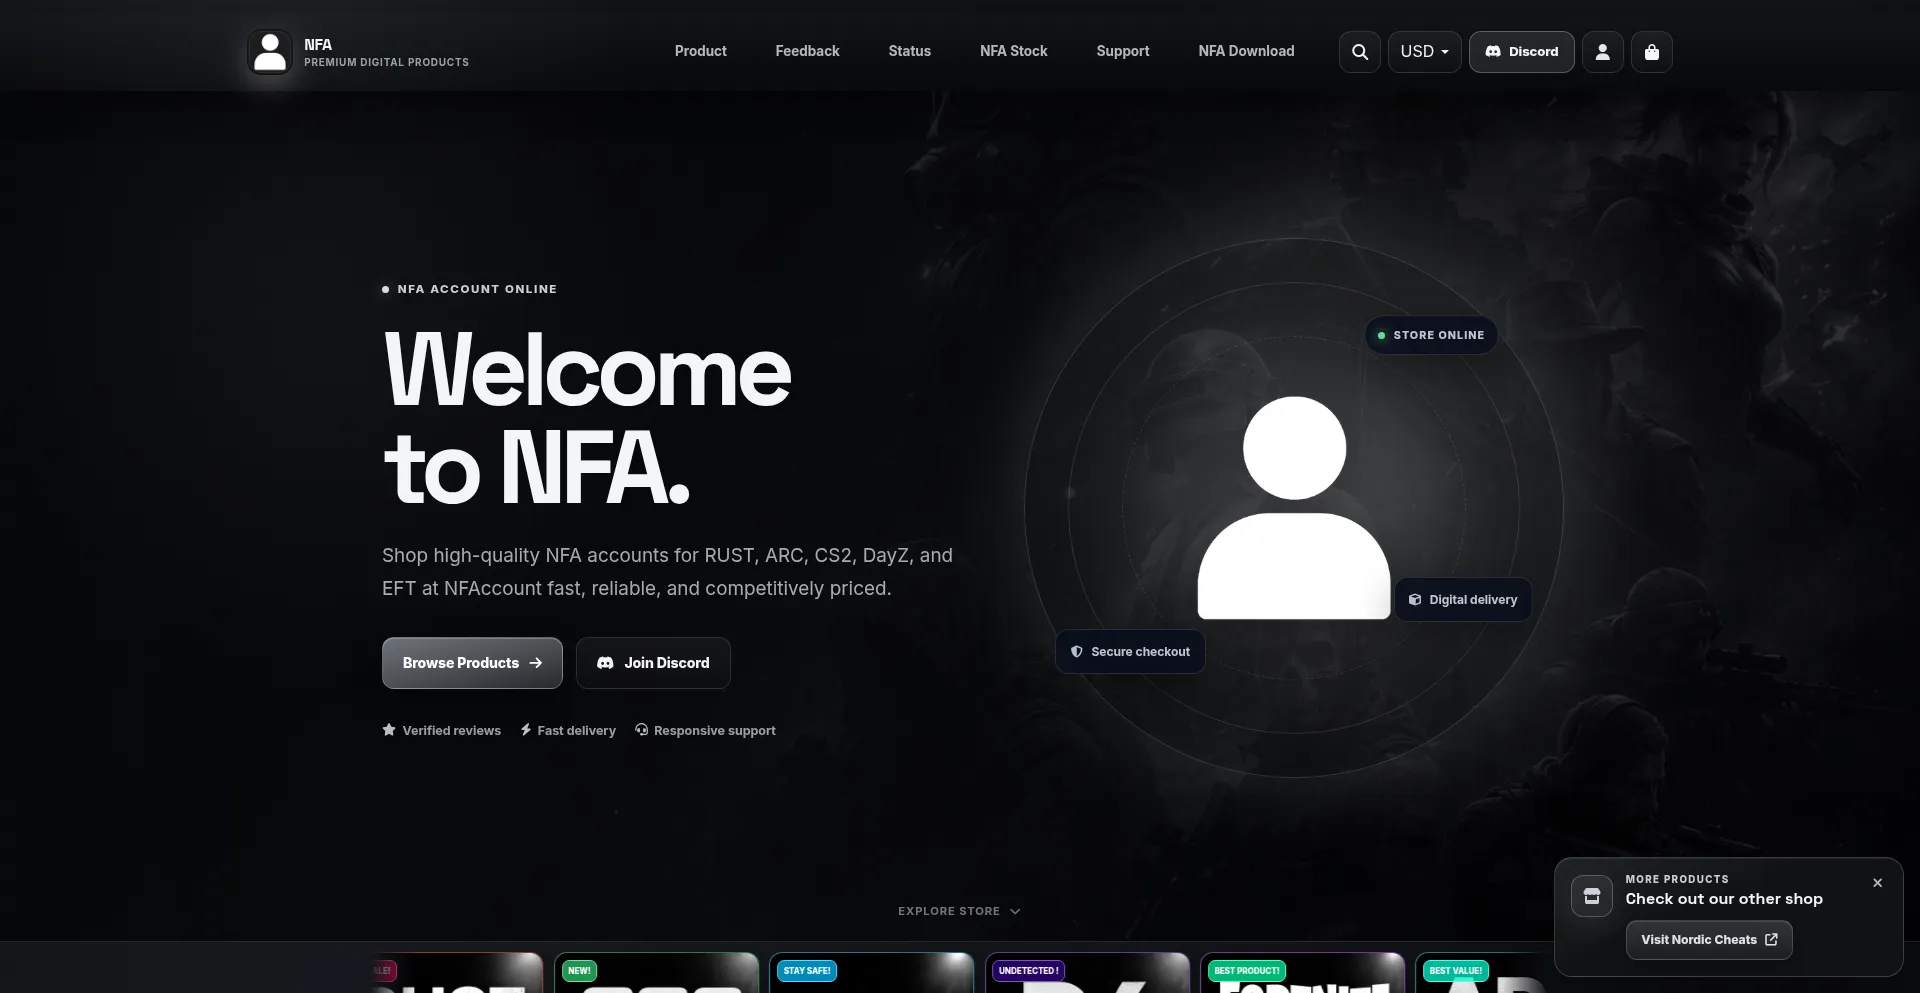Click the 'Check out our other shop' text
Viewport: 1920px width, 993px height.
(x=1724, y=899)
